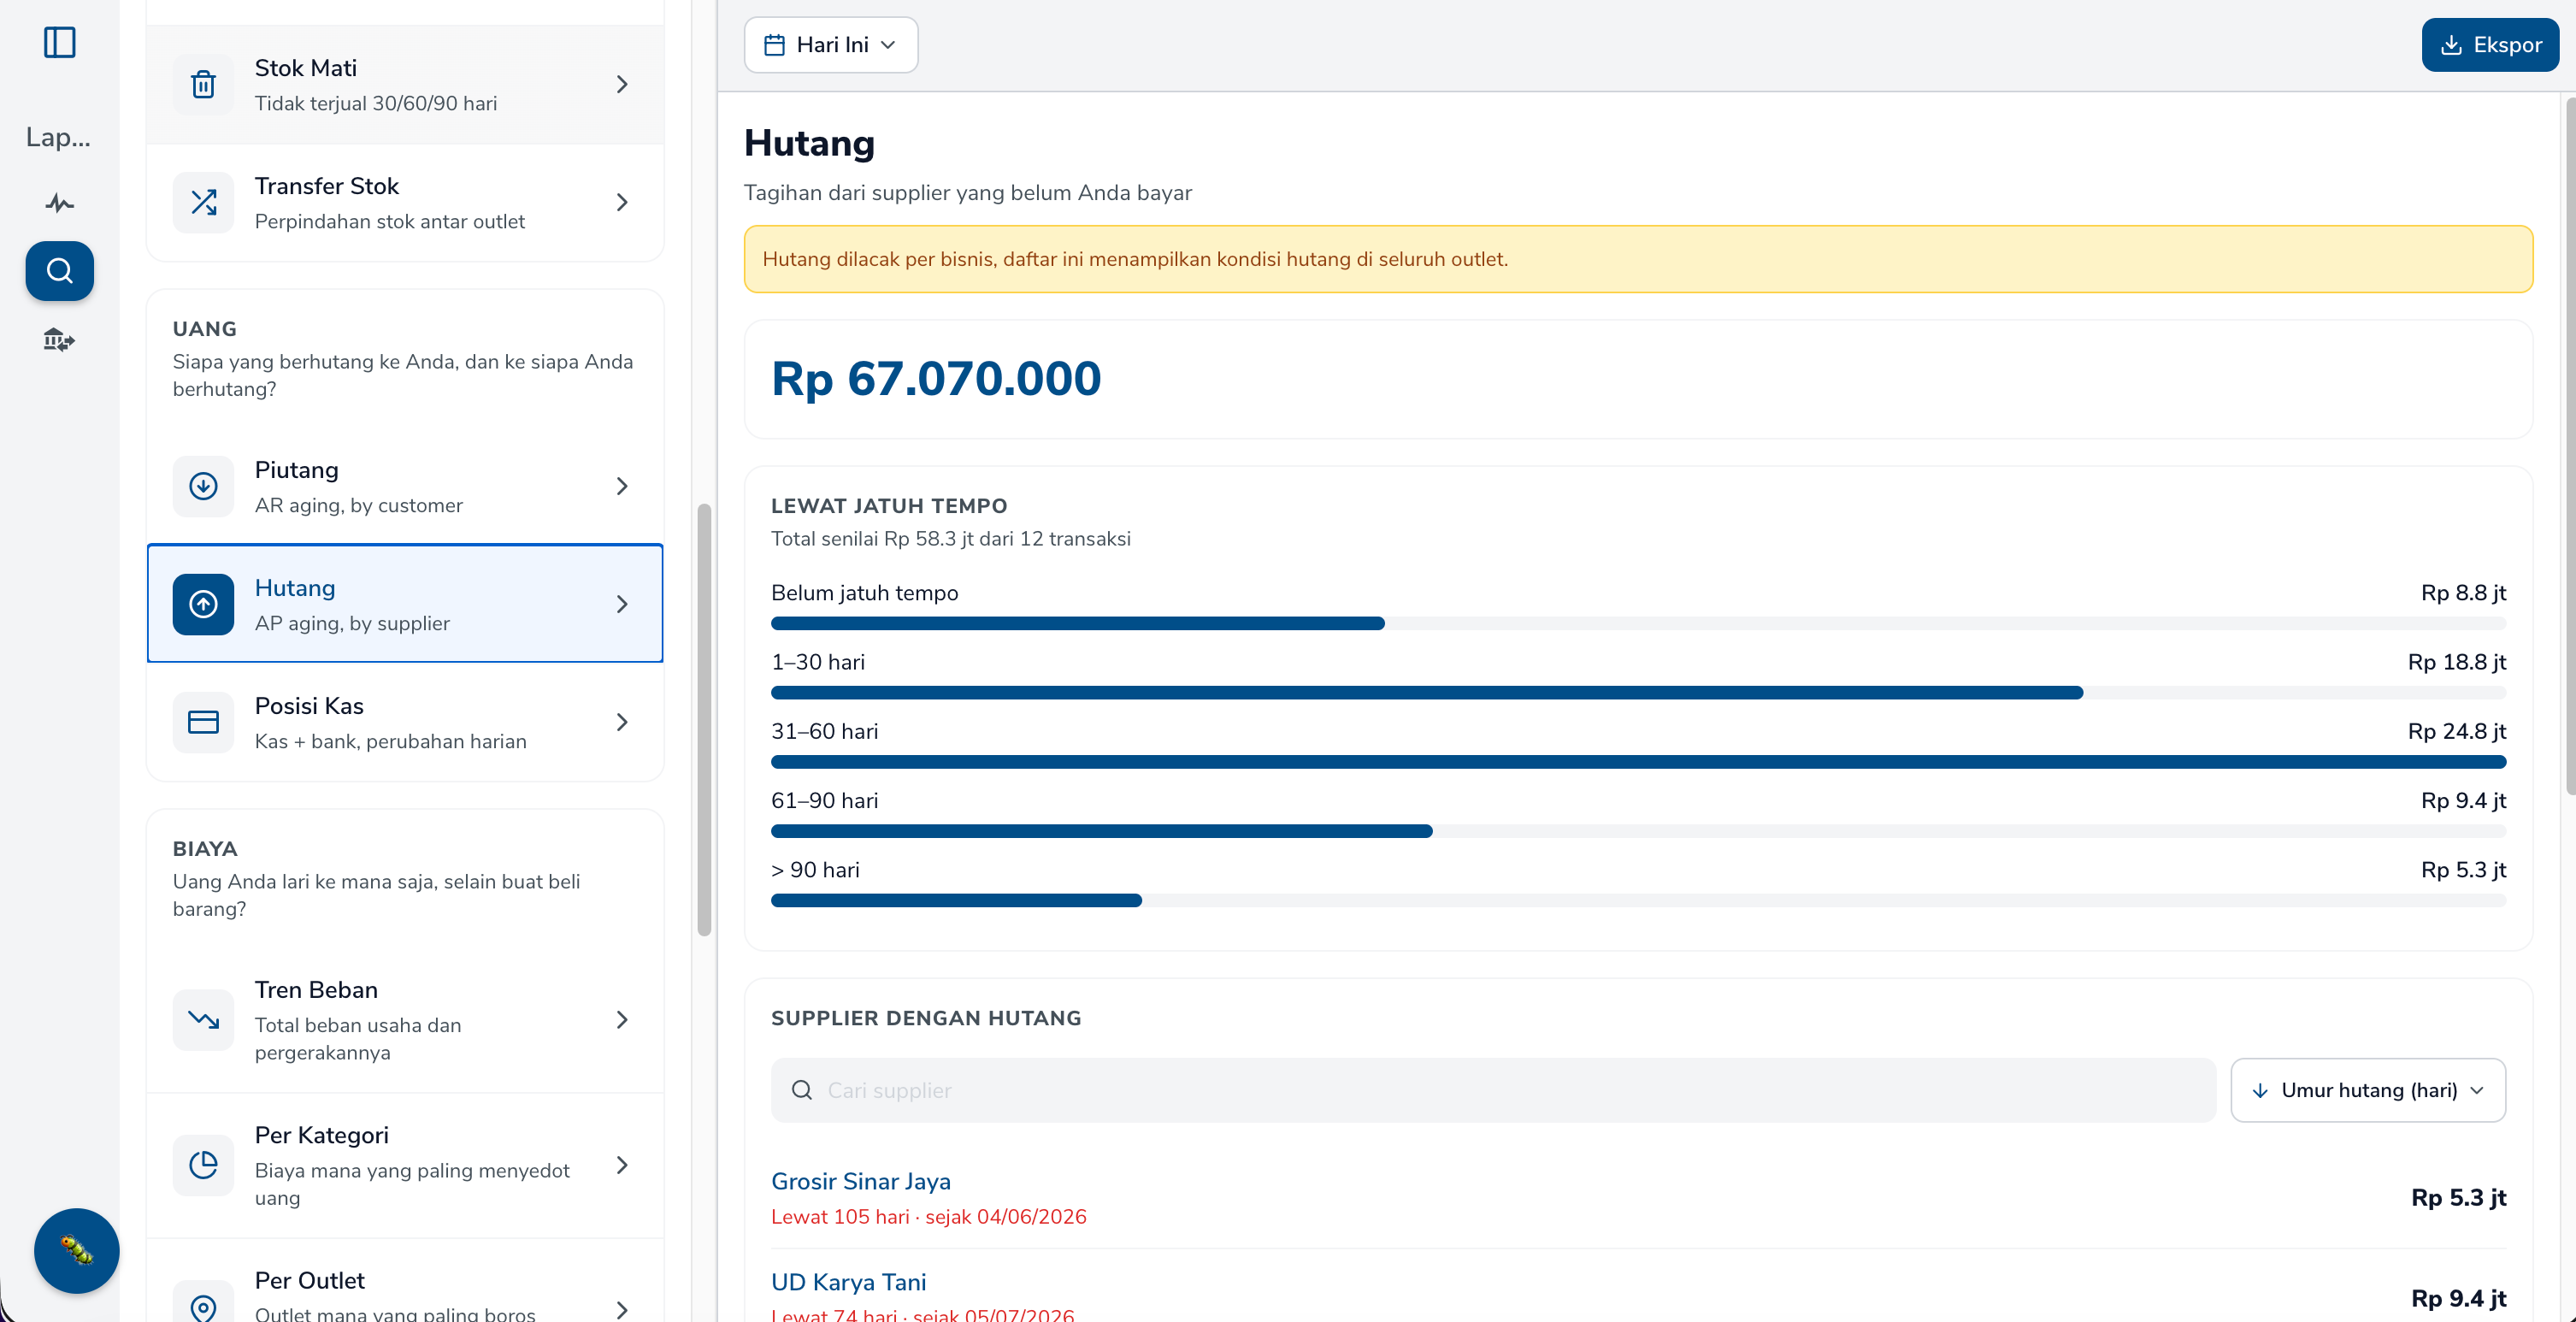The image size is (2576, 1322).
Task: Open the Stok Mati report
Action: pos(405,85)
